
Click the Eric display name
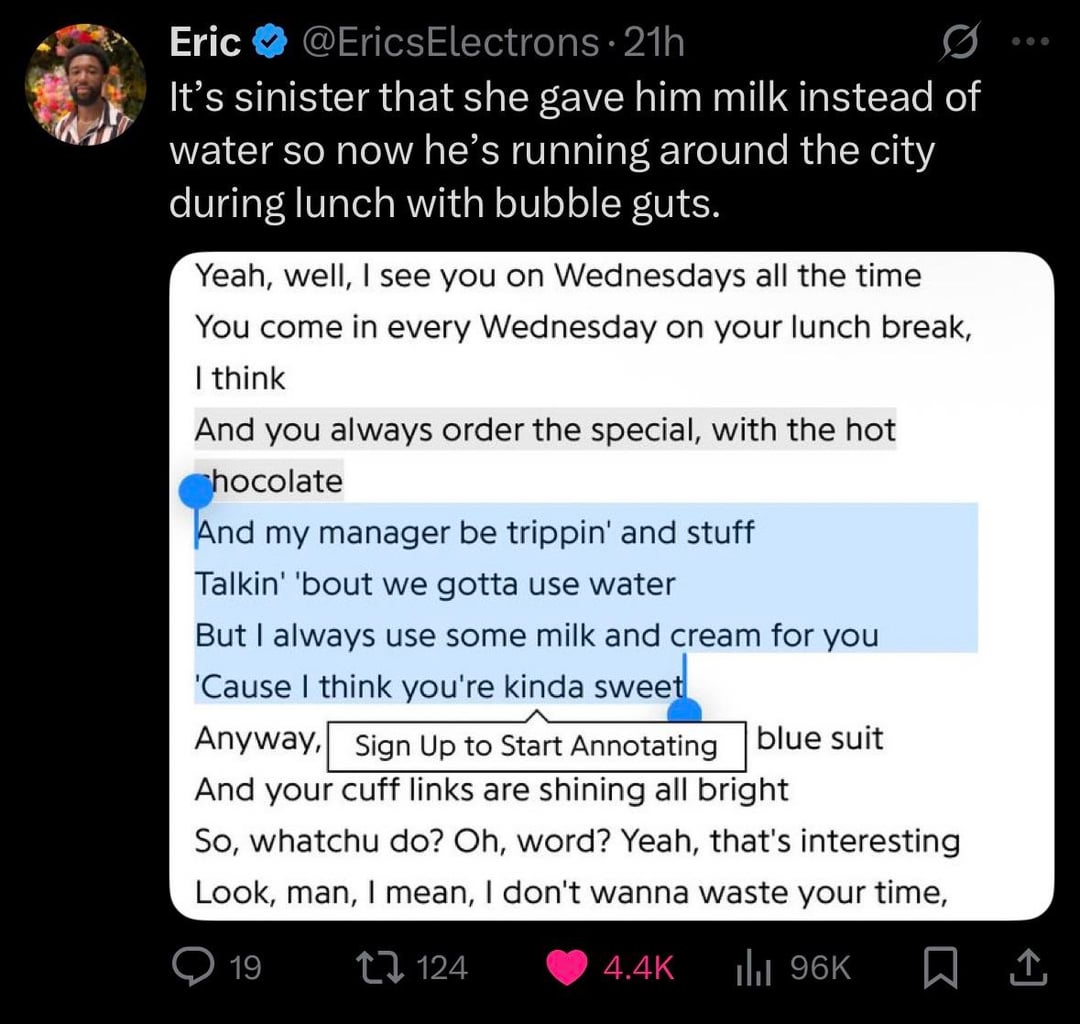[205, 43]
